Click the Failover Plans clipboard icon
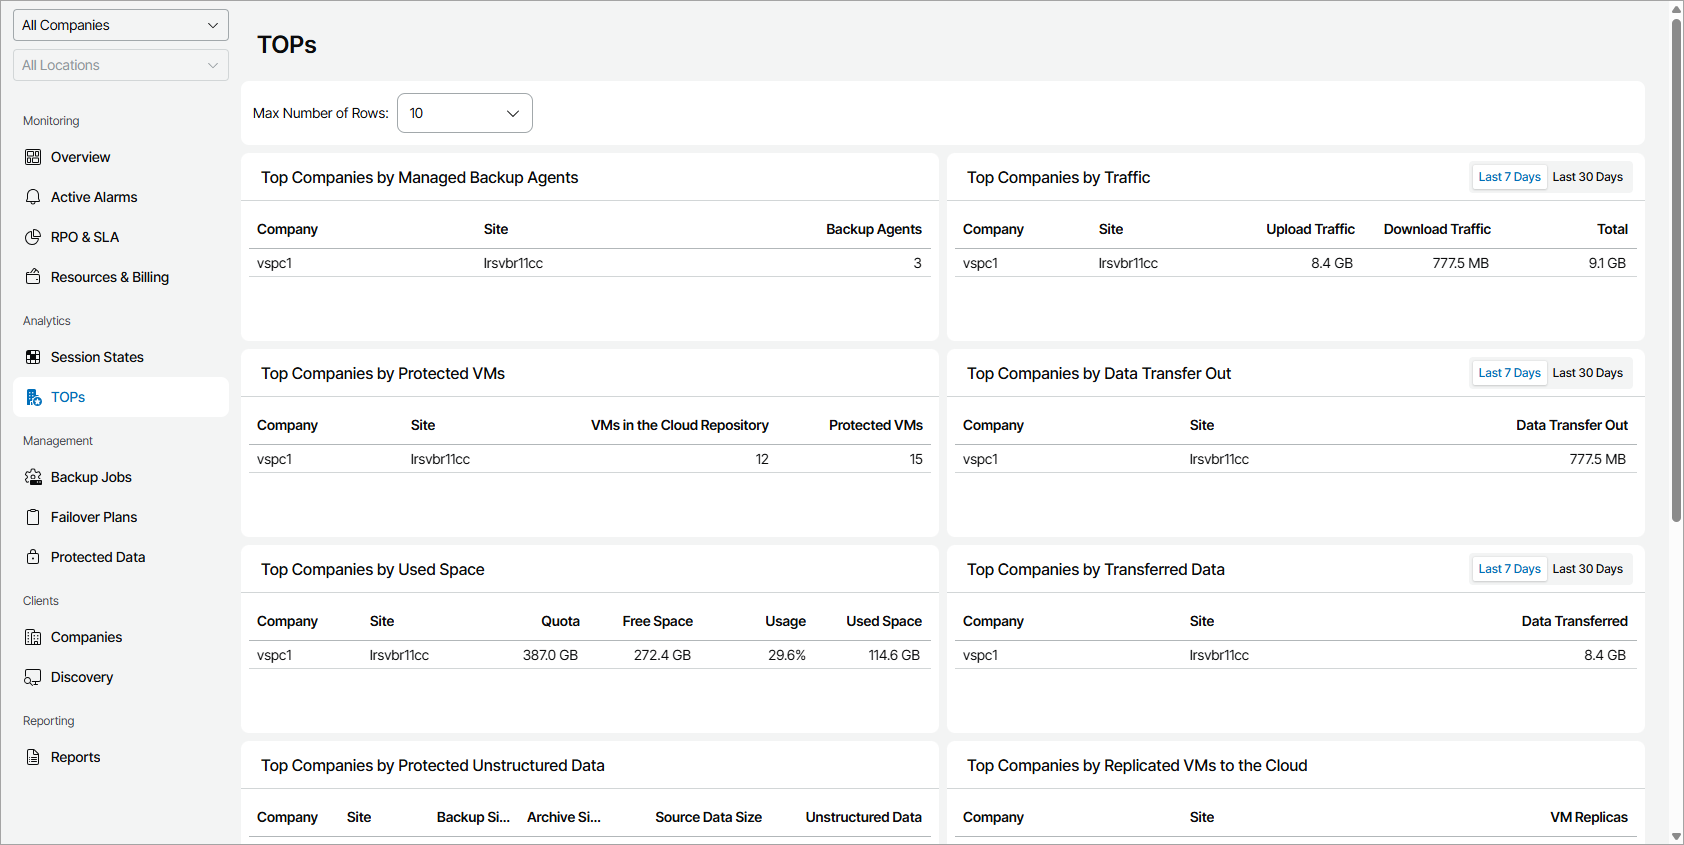 coord(33,517)
